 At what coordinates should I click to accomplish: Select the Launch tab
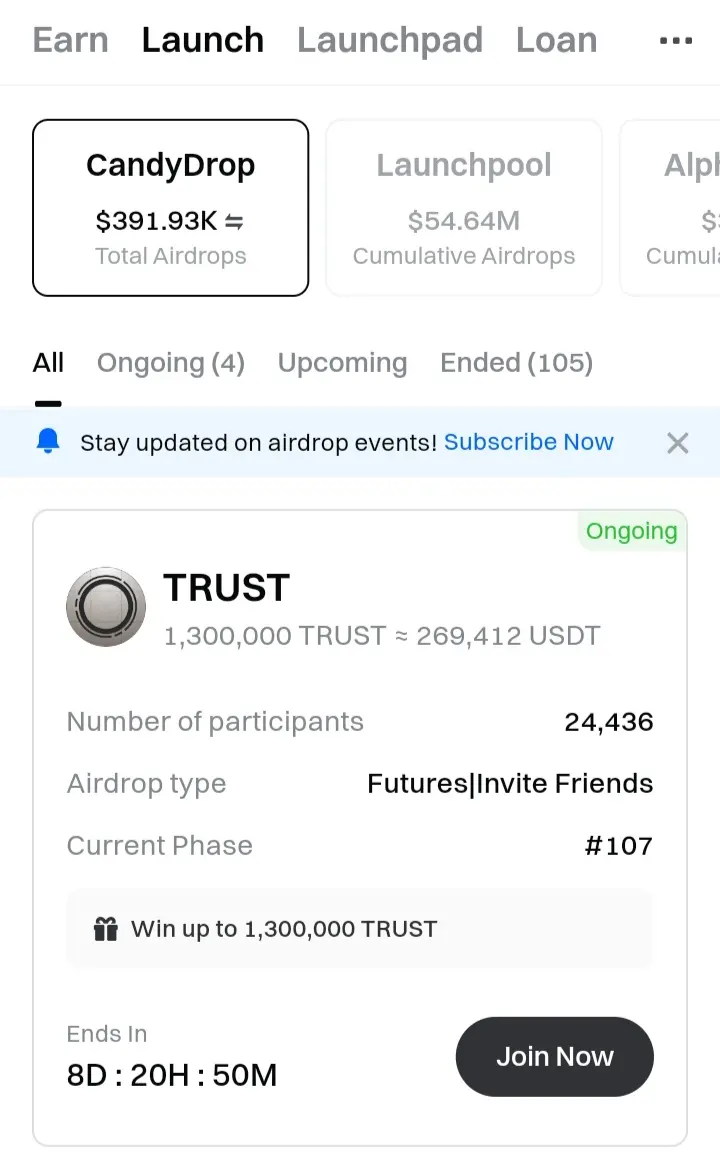pos(203,40)
